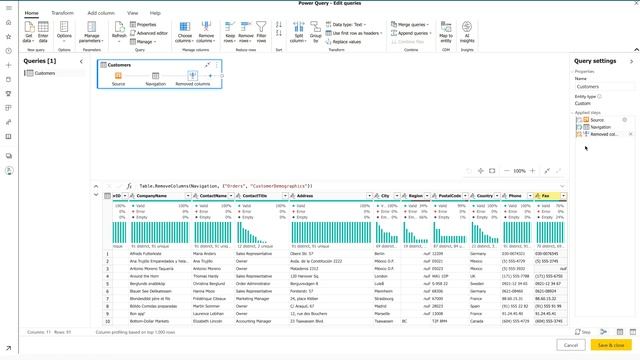Open Use first row as headers dropdown

point(354,33)
